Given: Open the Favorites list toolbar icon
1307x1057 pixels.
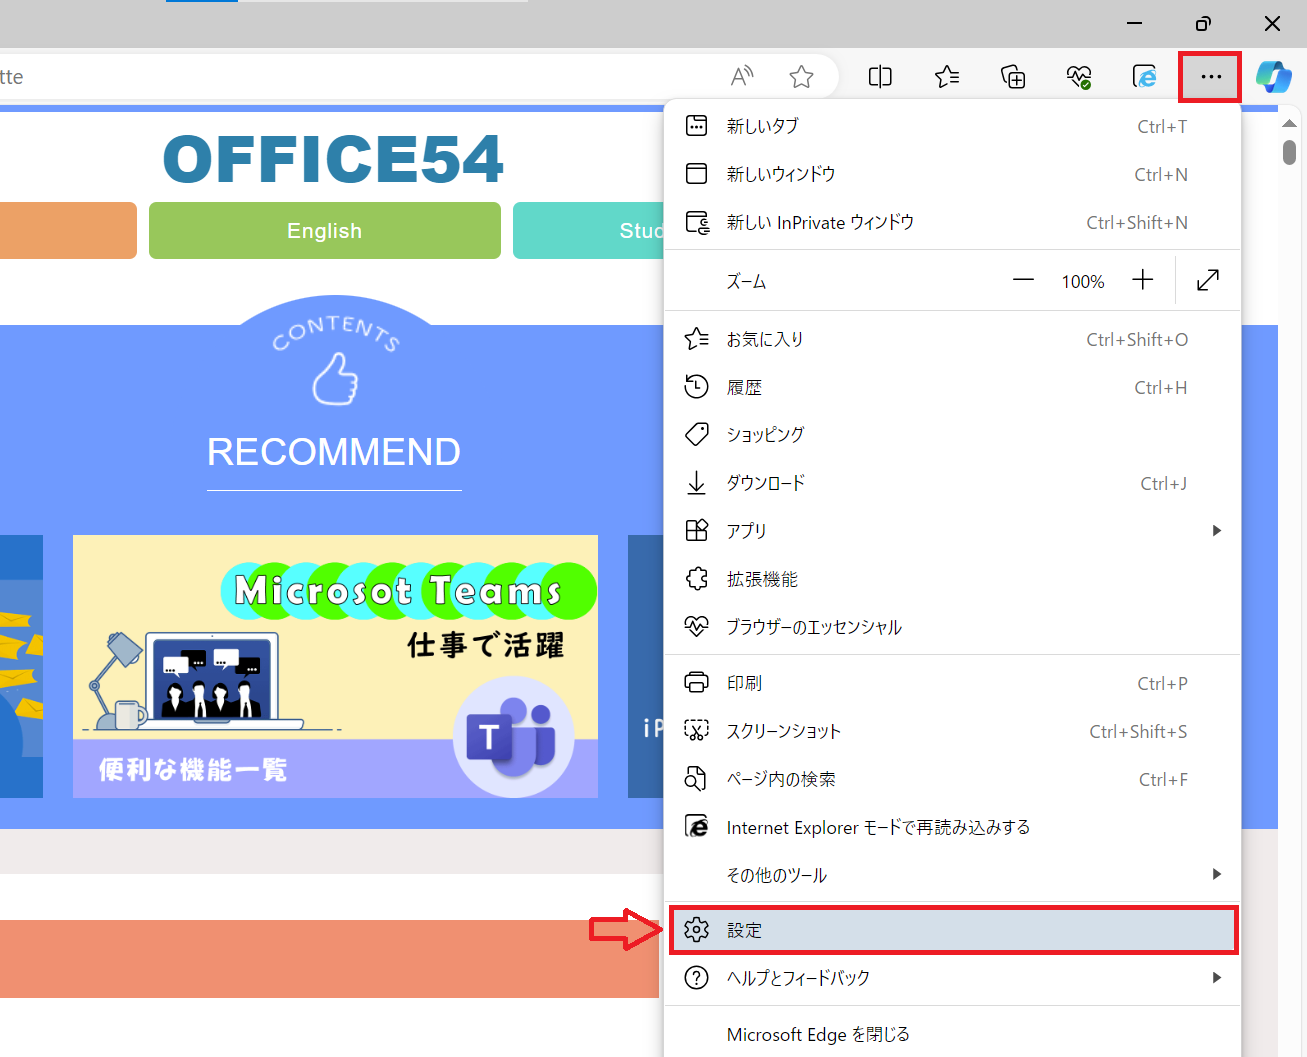Looking at the screenshot, I should coord(947,77).
